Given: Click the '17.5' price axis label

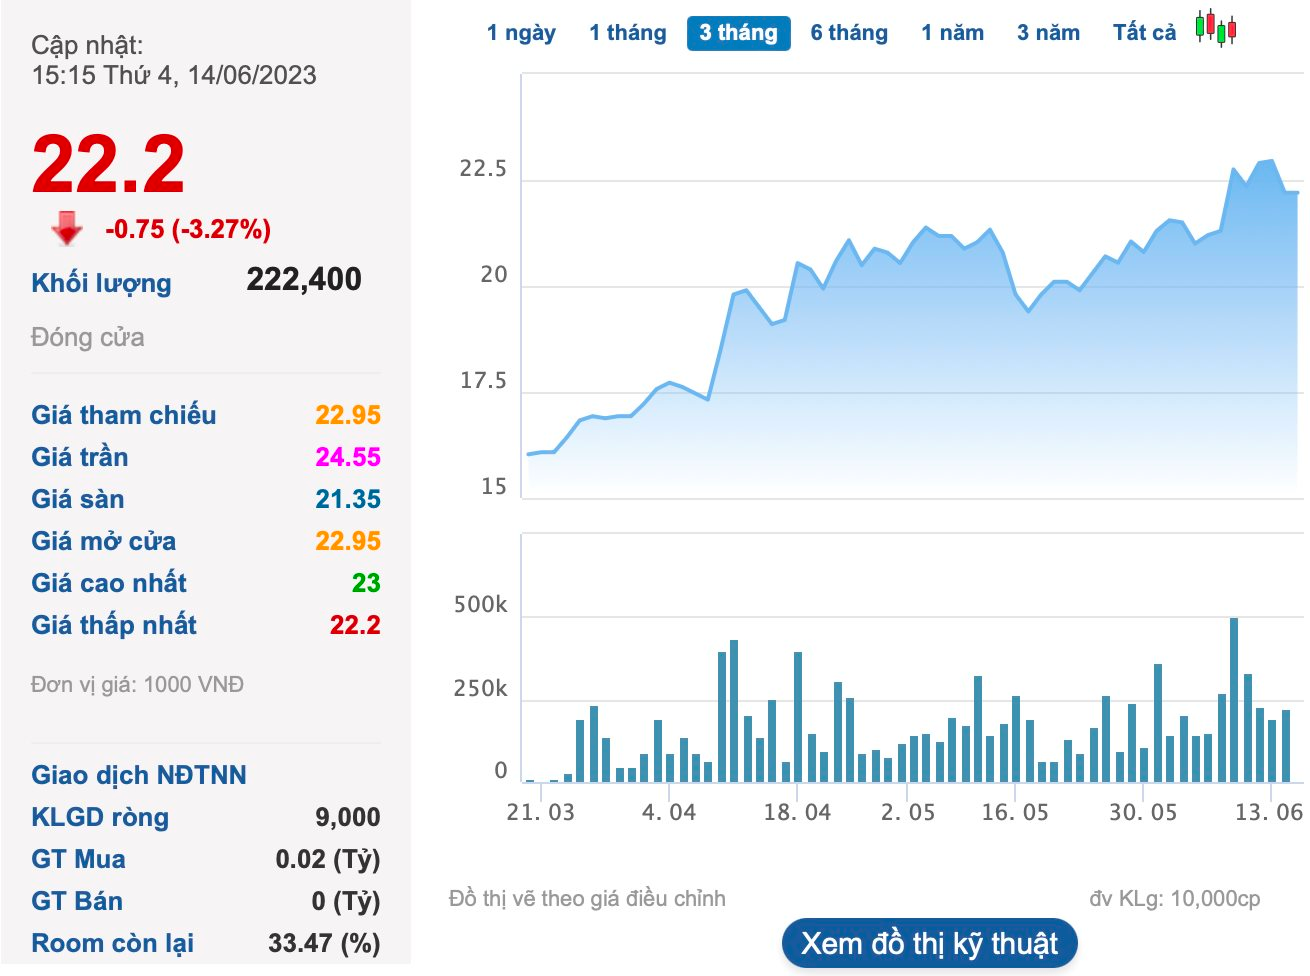Looking at the screenshot, I should coord(483,381).
